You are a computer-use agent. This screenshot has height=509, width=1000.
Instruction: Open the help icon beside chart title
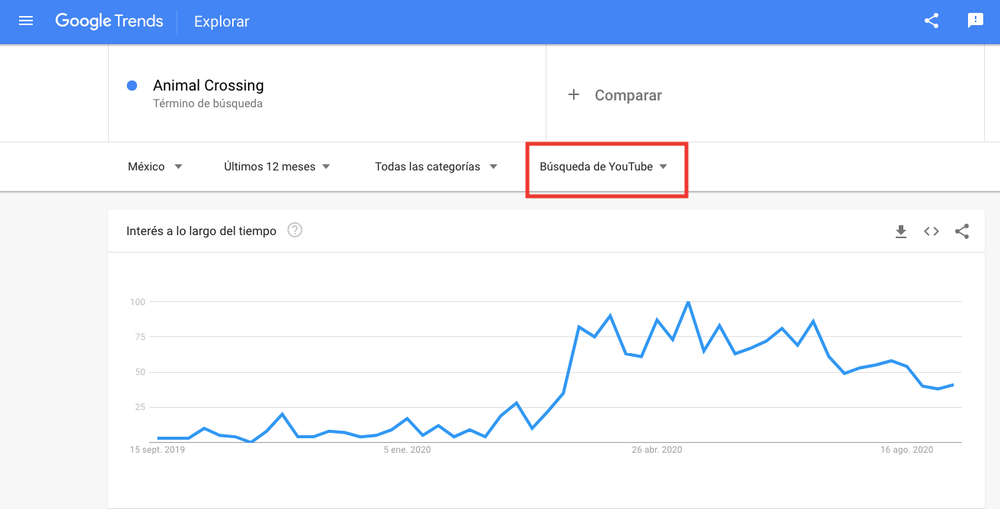(x=295, y=230)
